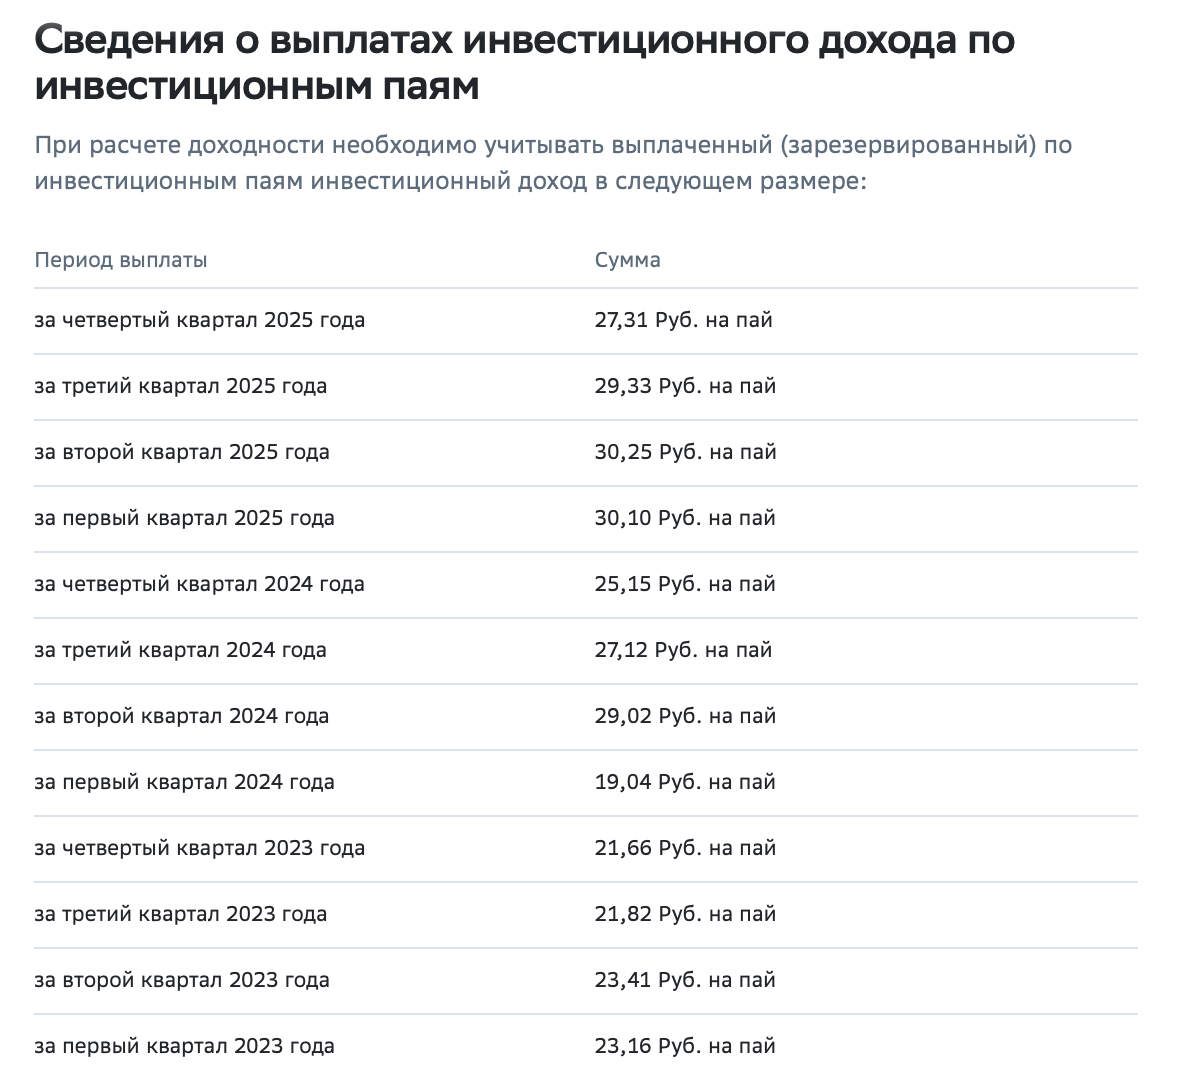This screenshot has height=1076, width=1178.
Task: Select "за второй квартал 2024 года" period
Action: (181, 716)
